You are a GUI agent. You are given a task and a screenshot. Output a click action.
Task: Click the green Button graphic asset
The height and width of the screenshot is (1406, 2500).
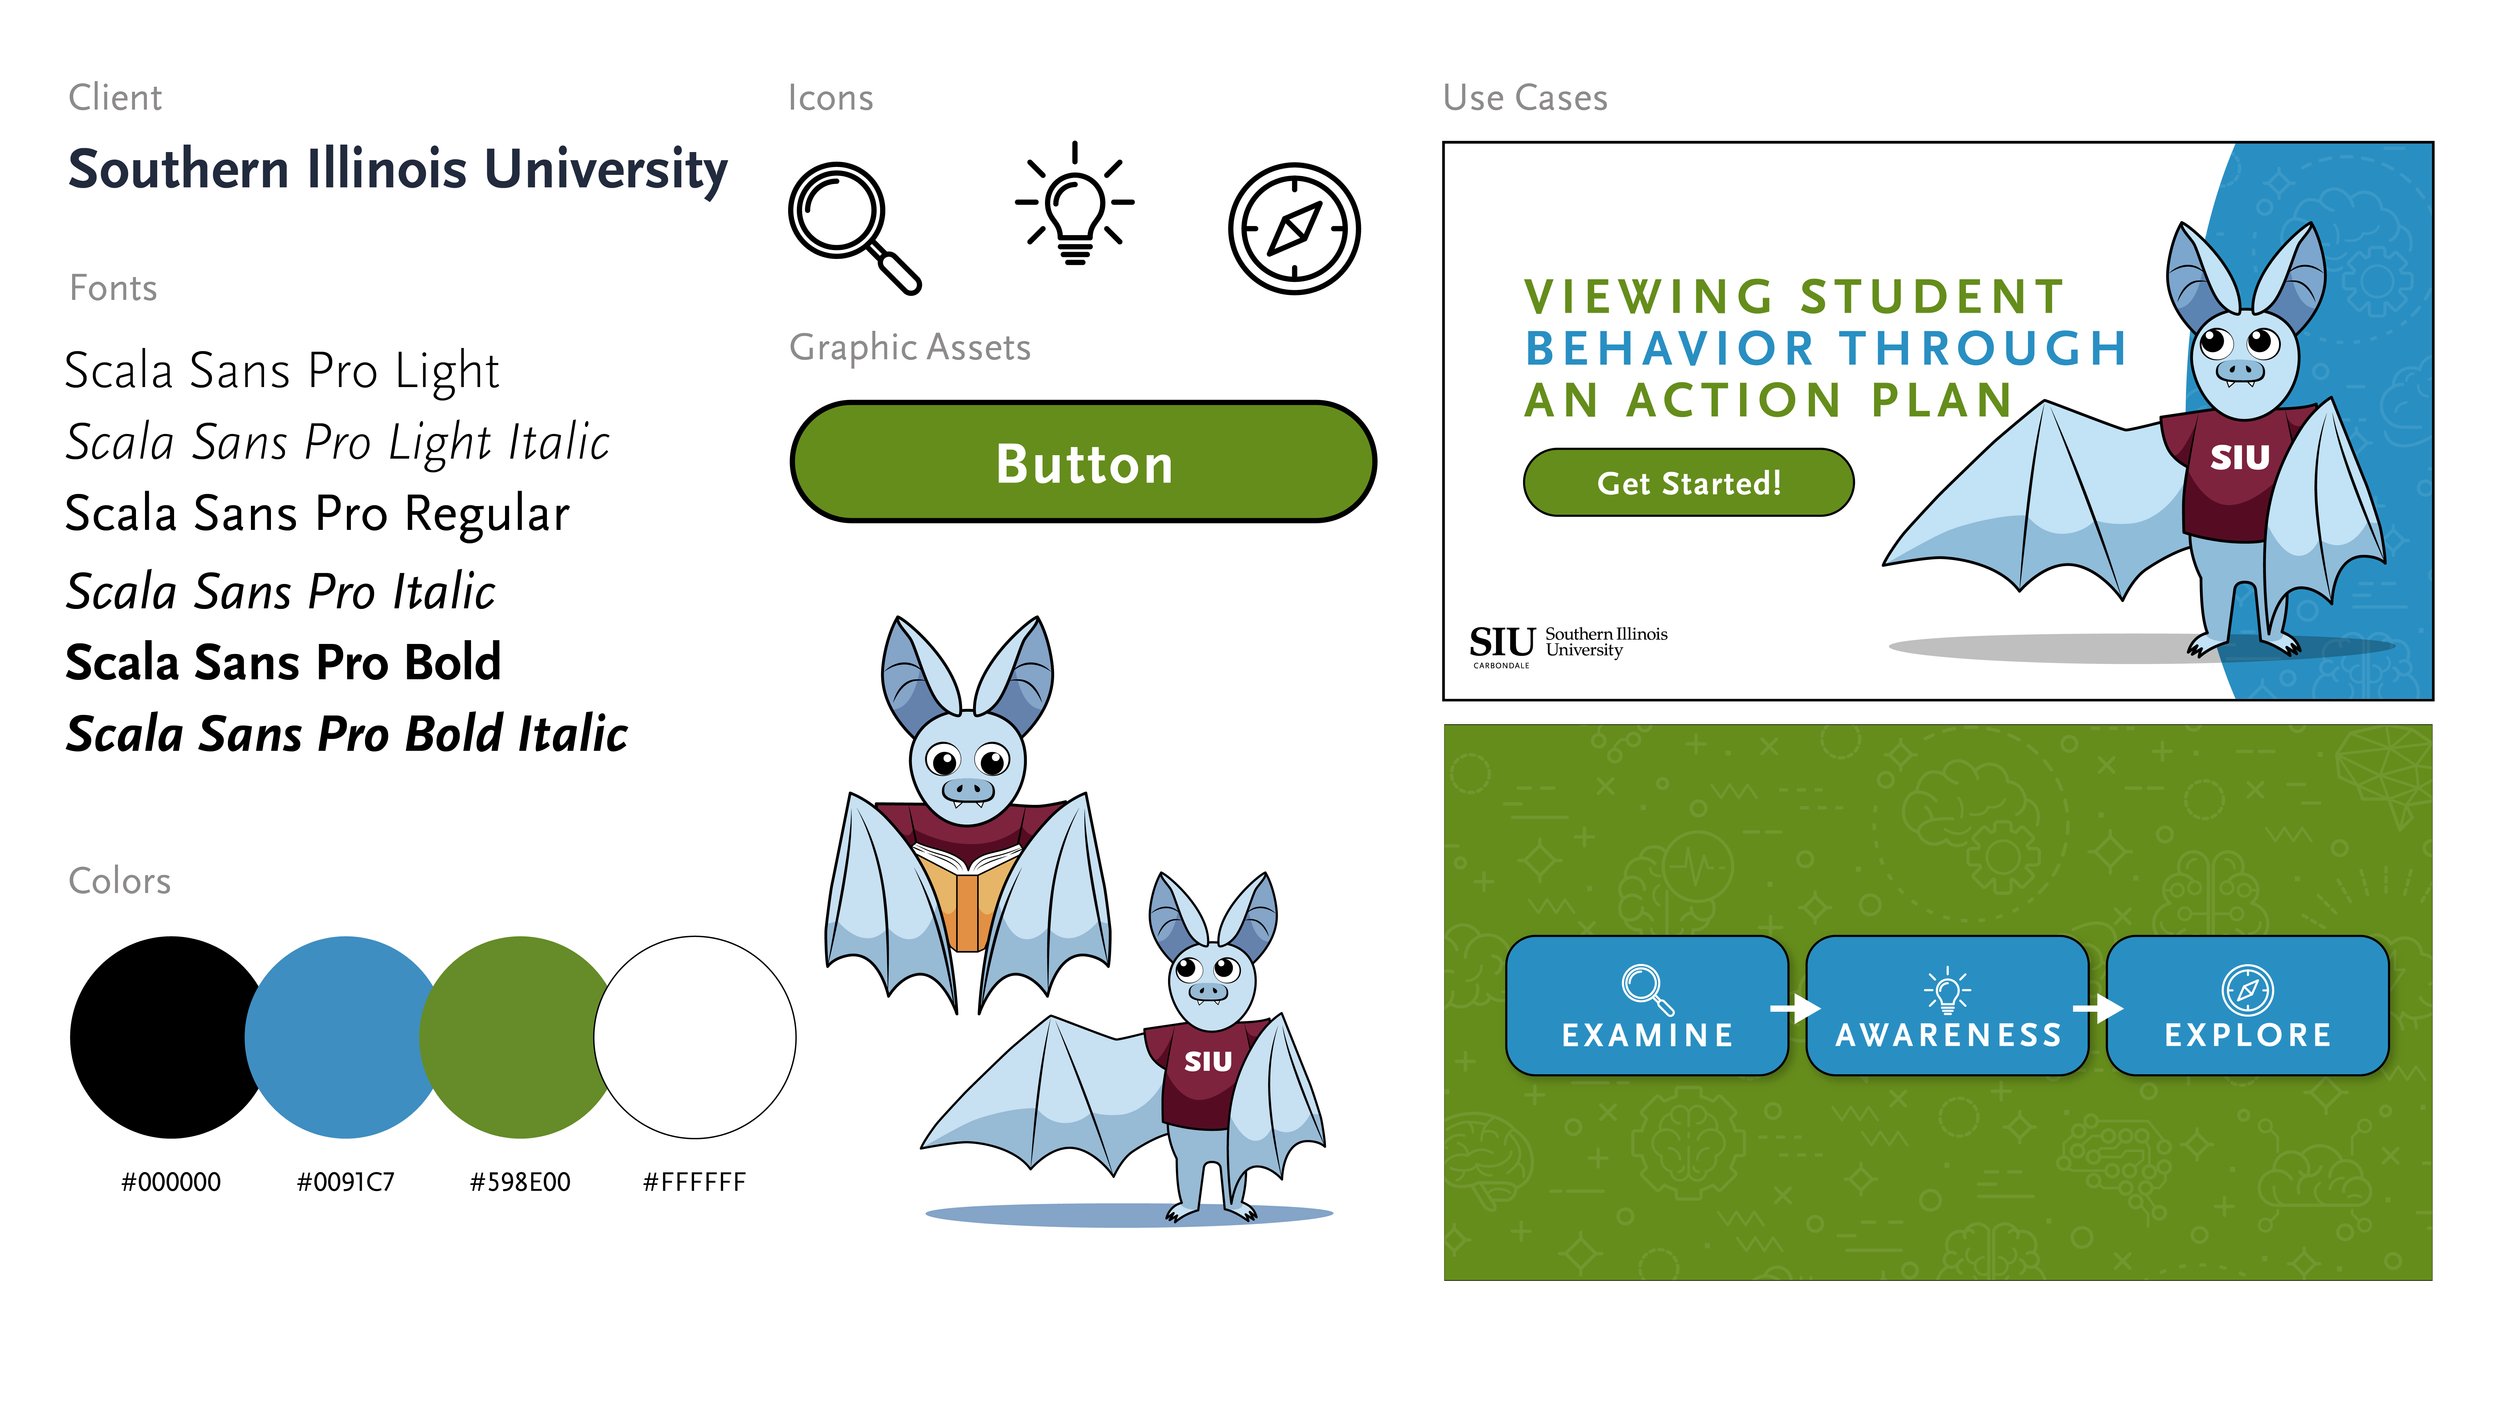(1083, 462)
